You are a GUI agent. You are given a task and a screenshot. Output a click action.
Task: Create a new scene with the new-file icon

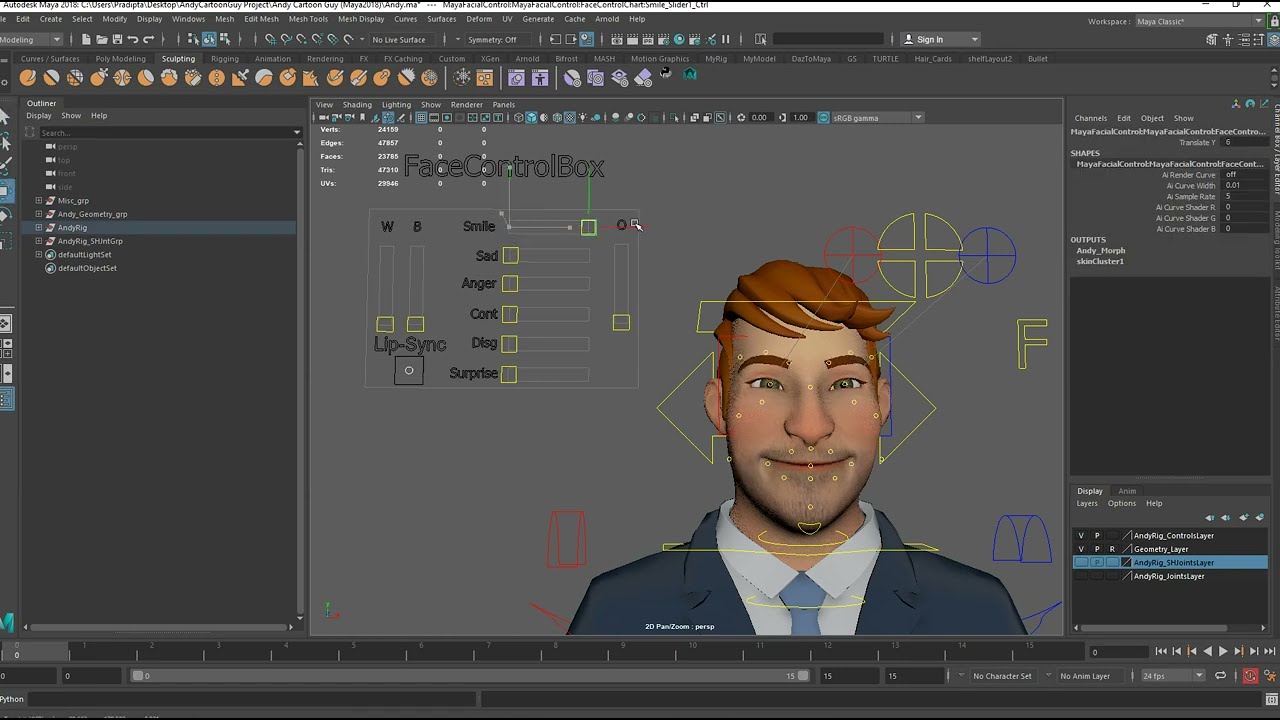[86, 39]
